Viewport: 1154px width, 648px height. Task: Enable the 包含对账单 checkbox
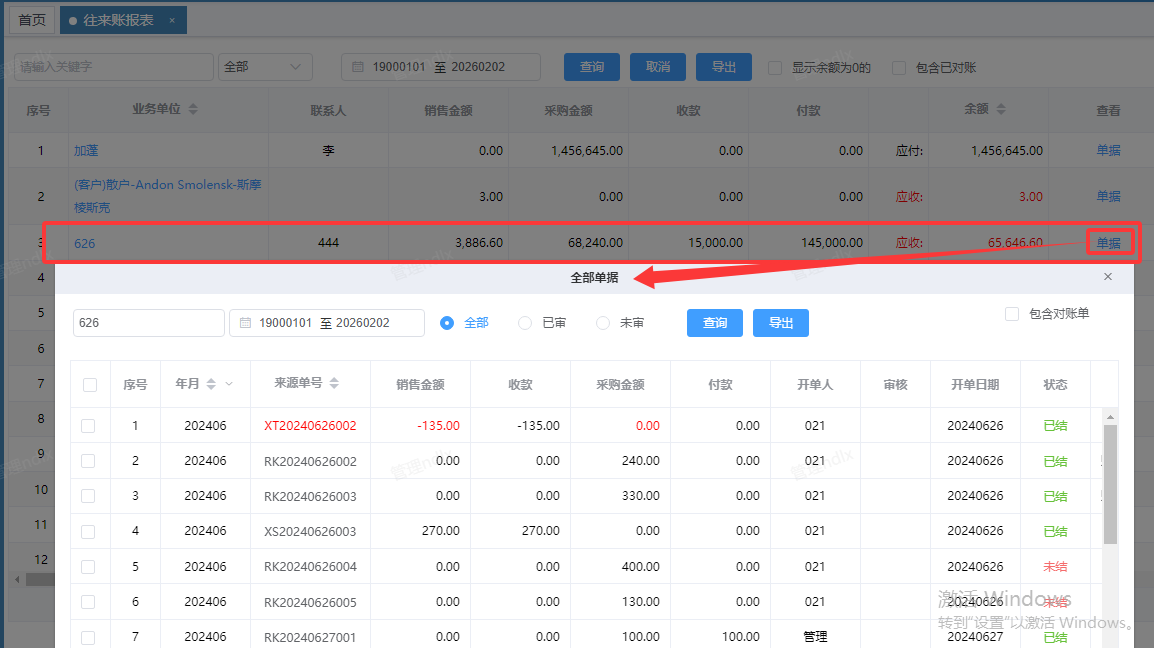[1012, 314]
